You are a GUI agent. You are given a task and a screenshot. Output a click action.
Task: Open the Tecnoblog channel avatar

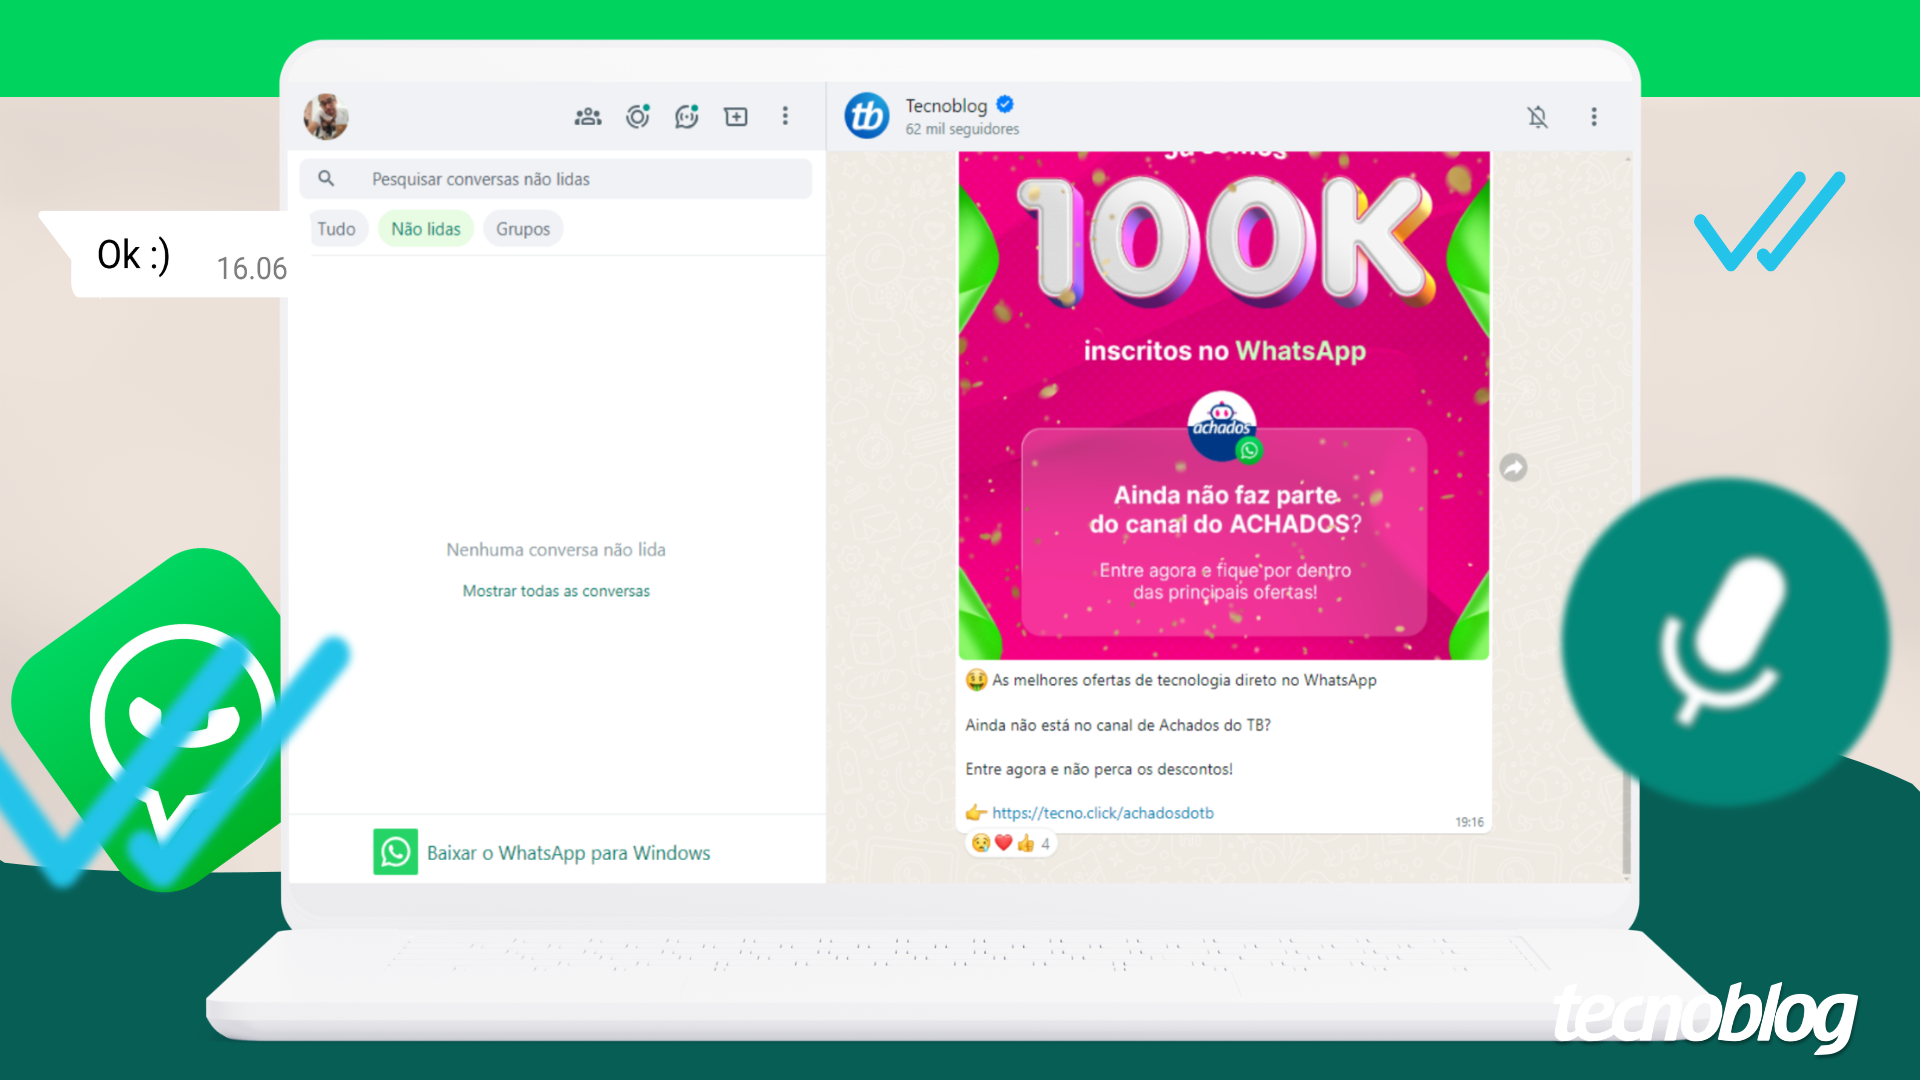pos(867,116)
